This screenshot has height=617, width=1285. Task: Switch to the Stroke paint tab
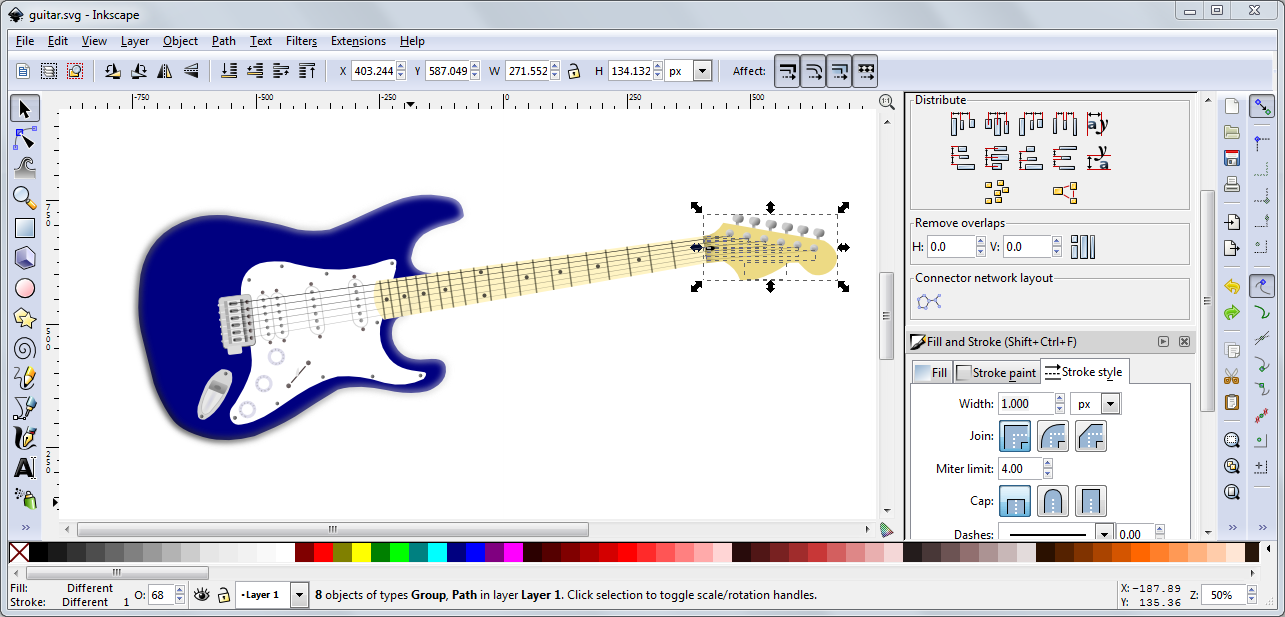(996, 371)
